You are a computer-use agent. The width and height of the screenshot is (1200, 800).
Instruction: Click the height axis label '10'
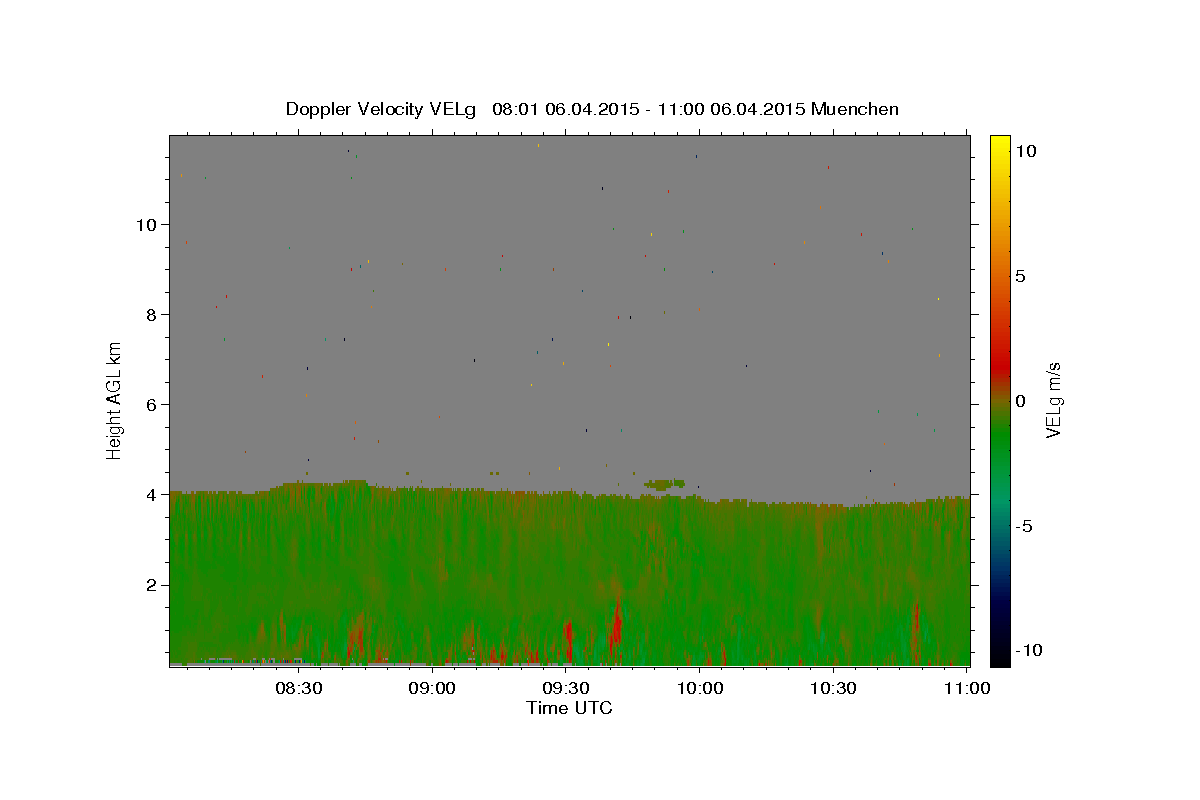[149, 224]
